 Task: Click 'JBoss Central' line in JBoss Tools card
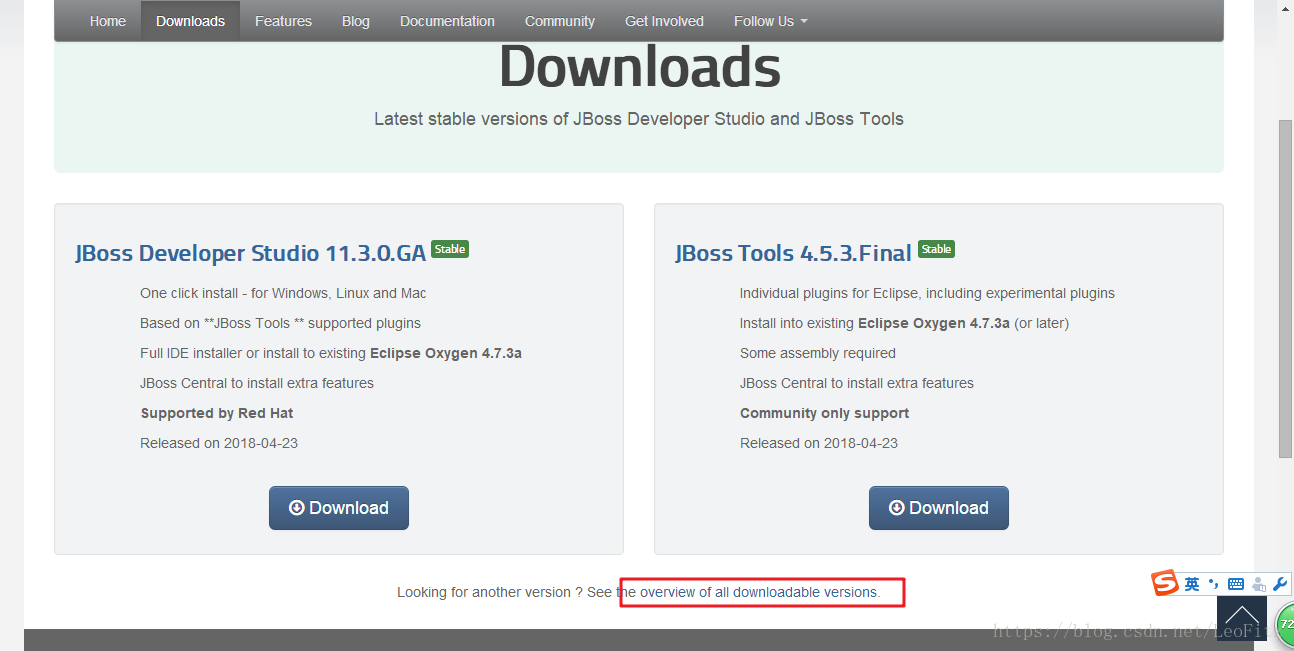click(x=857, y=383)
